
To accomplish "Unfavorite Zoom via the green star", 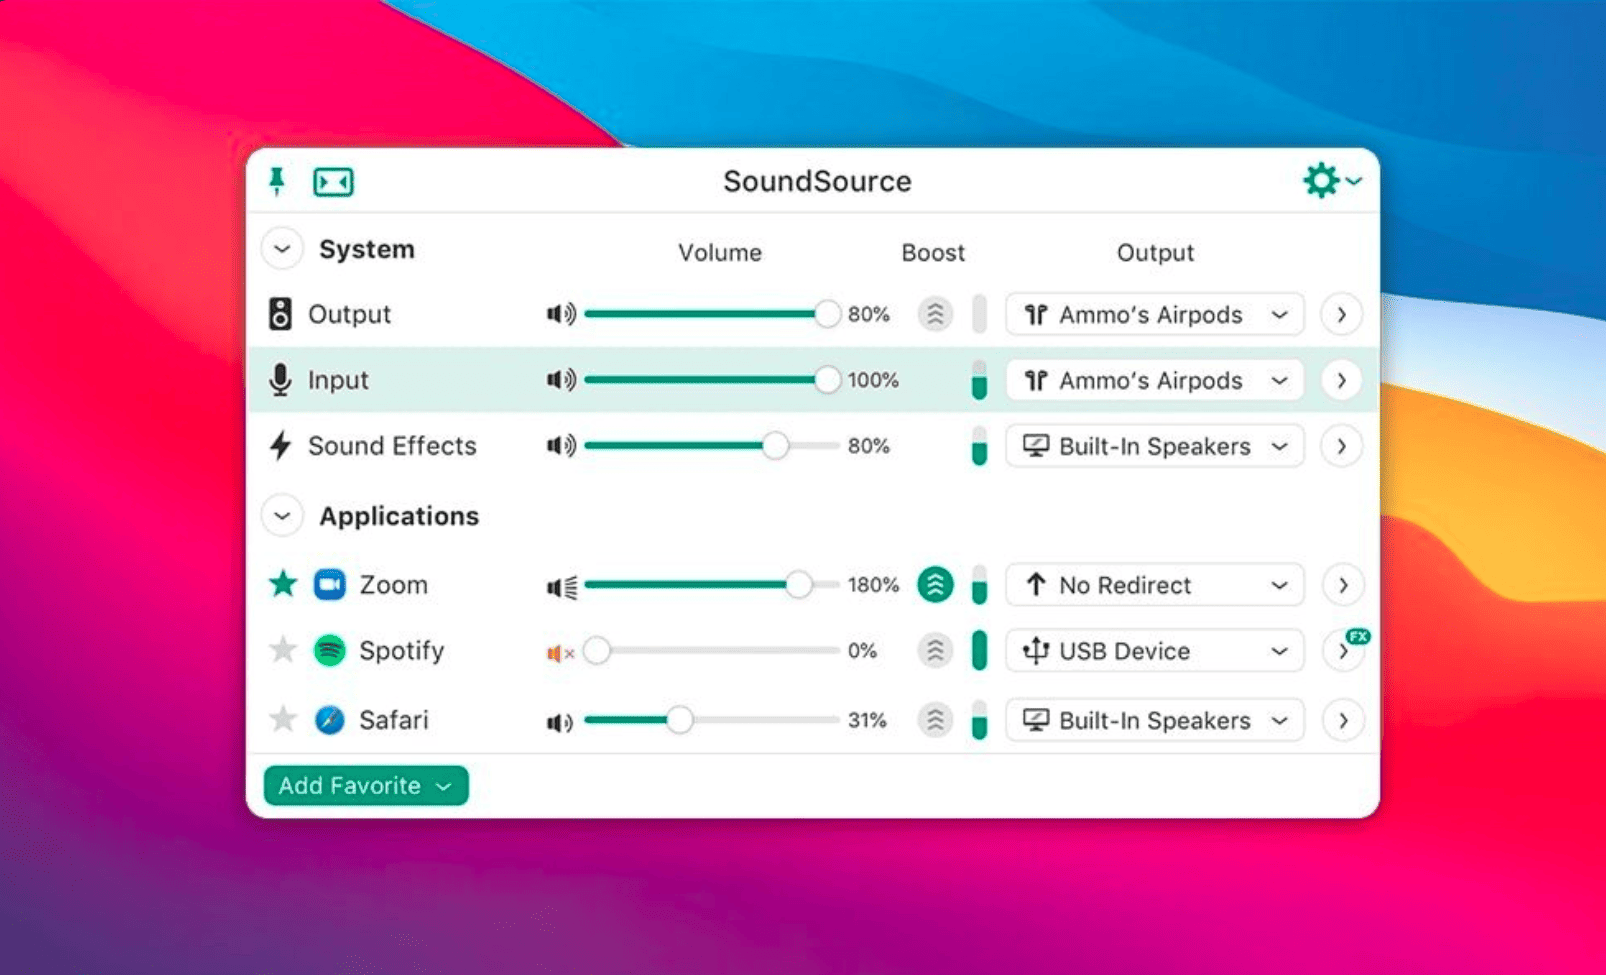I will click(x=283, y=583).
